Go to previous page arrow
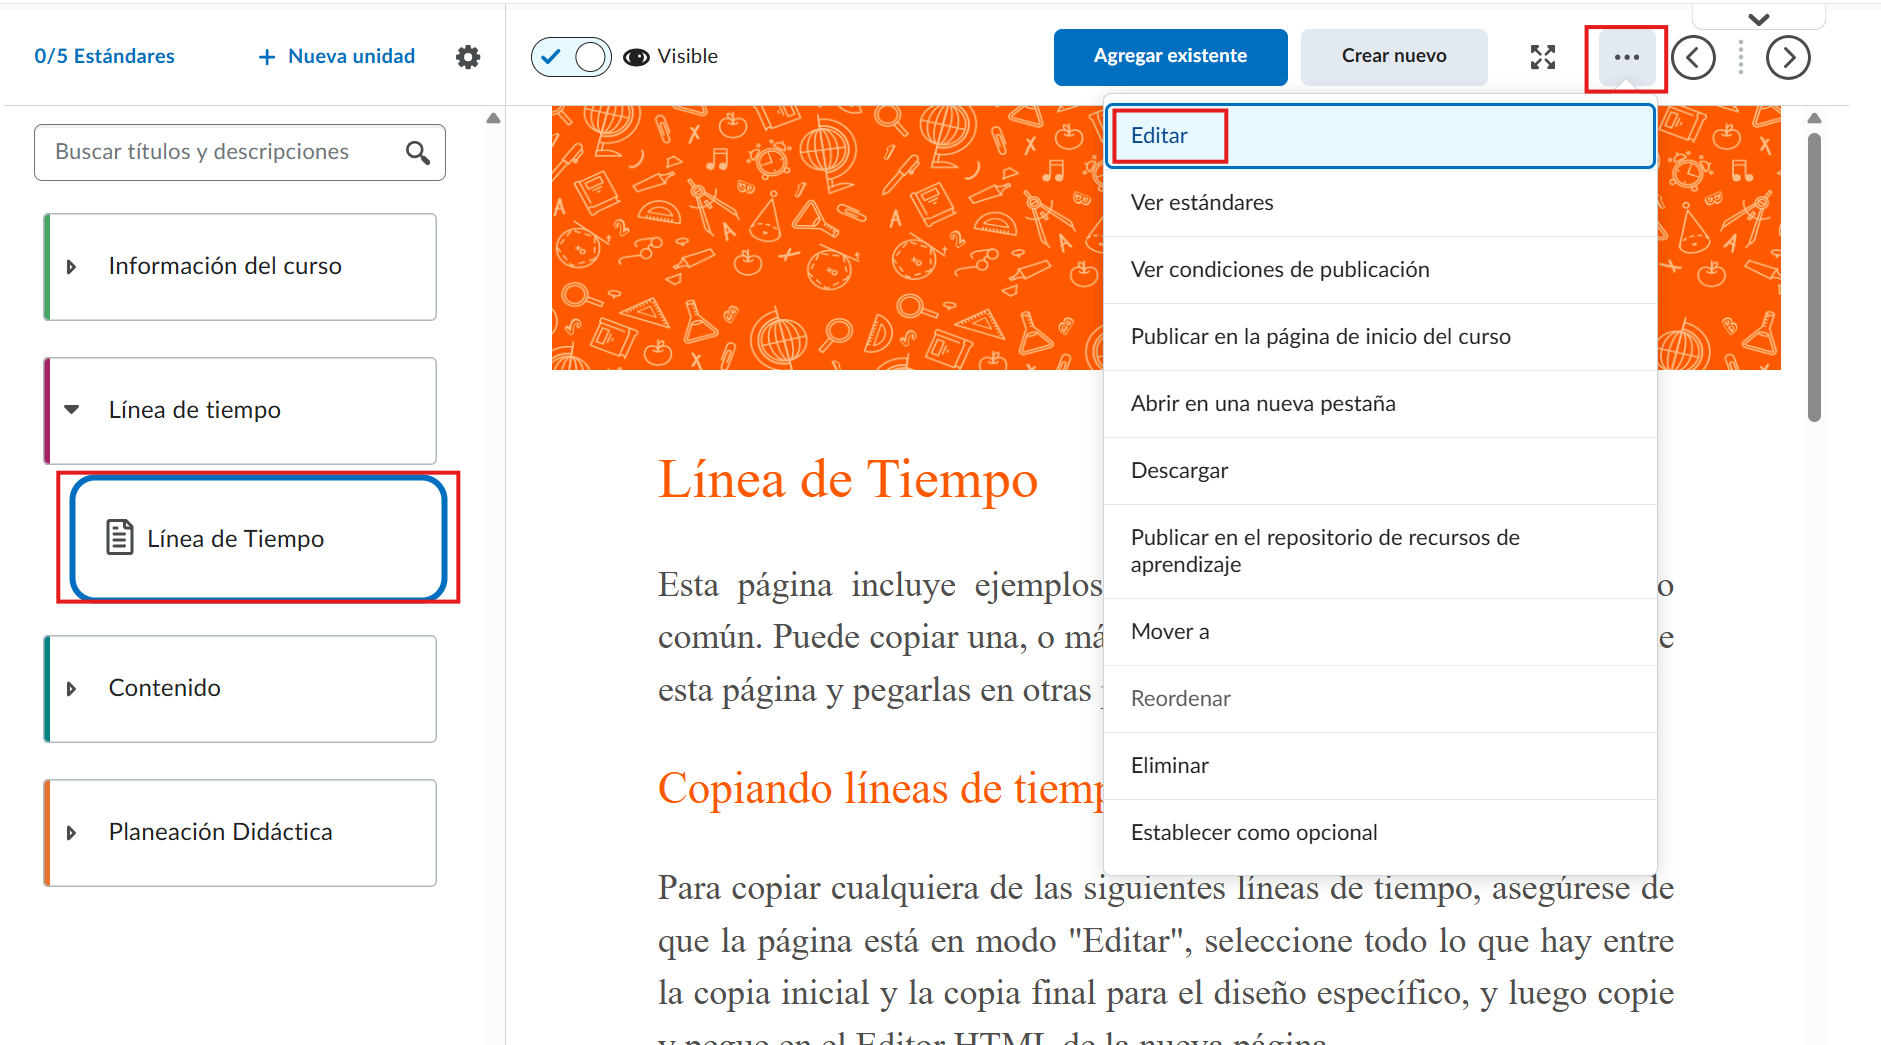The image size is (1881, 1045). point(1693,58)
